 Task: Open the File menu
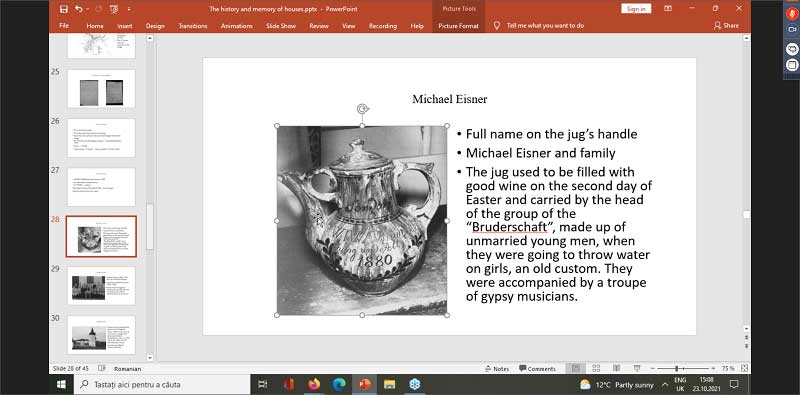click(64, 26)
